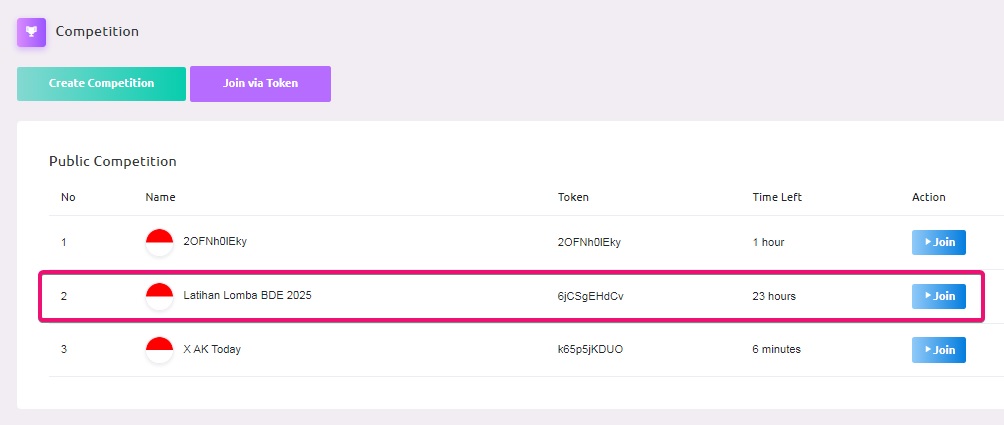Open the Join via Token button
1004x425 pixels.
coord(261,84)
